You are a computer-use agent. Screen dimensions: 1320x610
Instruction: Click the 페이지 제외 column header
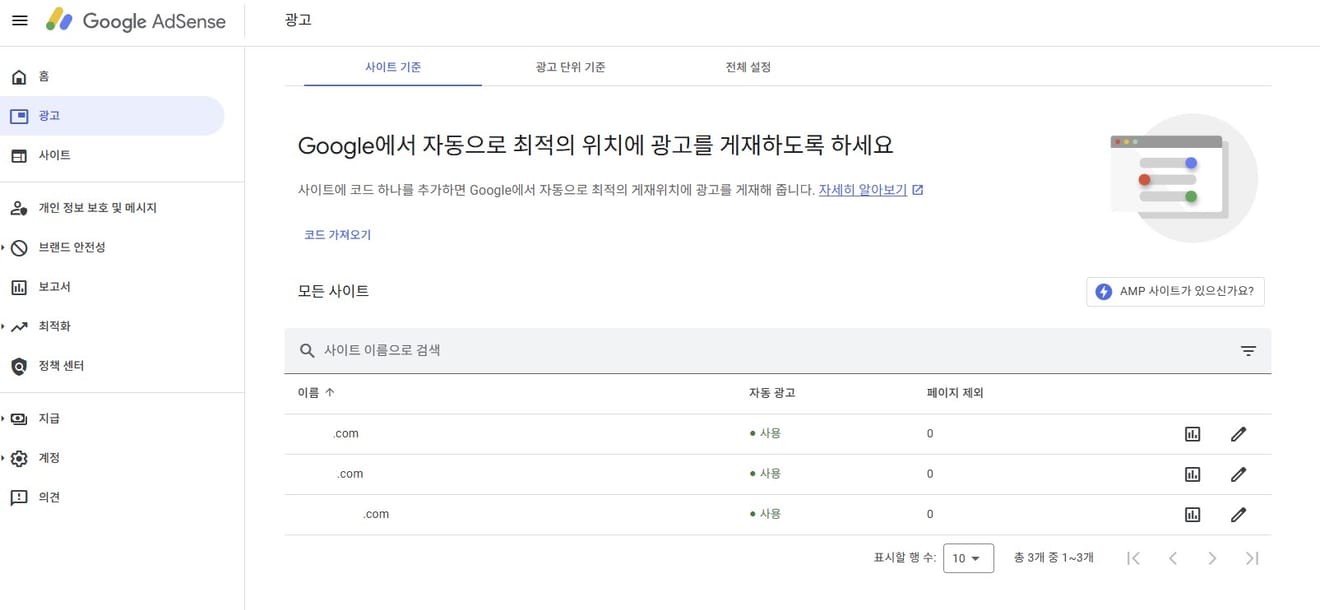[955, 393]
